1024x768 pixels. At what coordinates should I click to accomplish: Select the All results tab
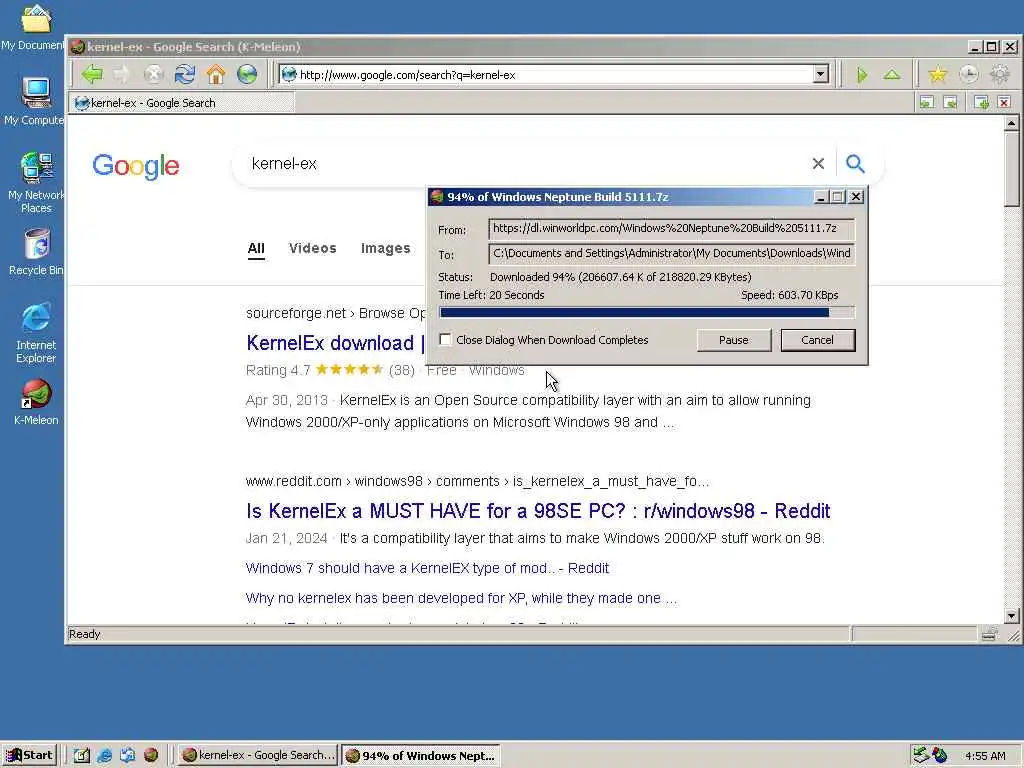tap(256, 248)
